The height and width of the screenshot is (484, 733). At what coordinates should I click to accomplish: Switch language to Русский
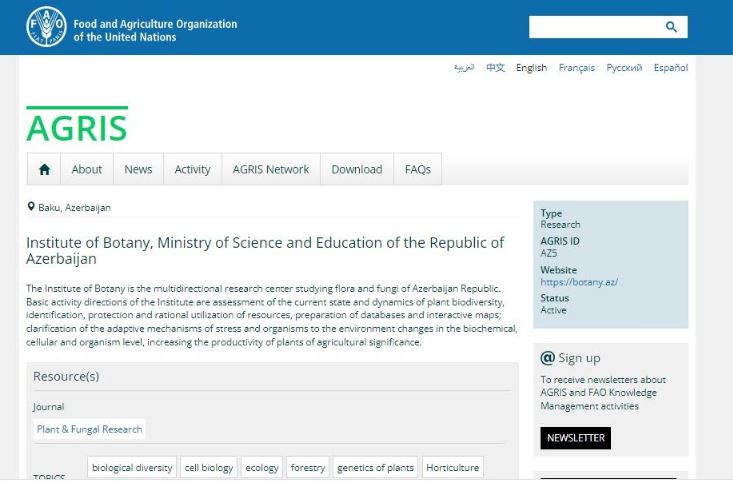pos(624,68)
